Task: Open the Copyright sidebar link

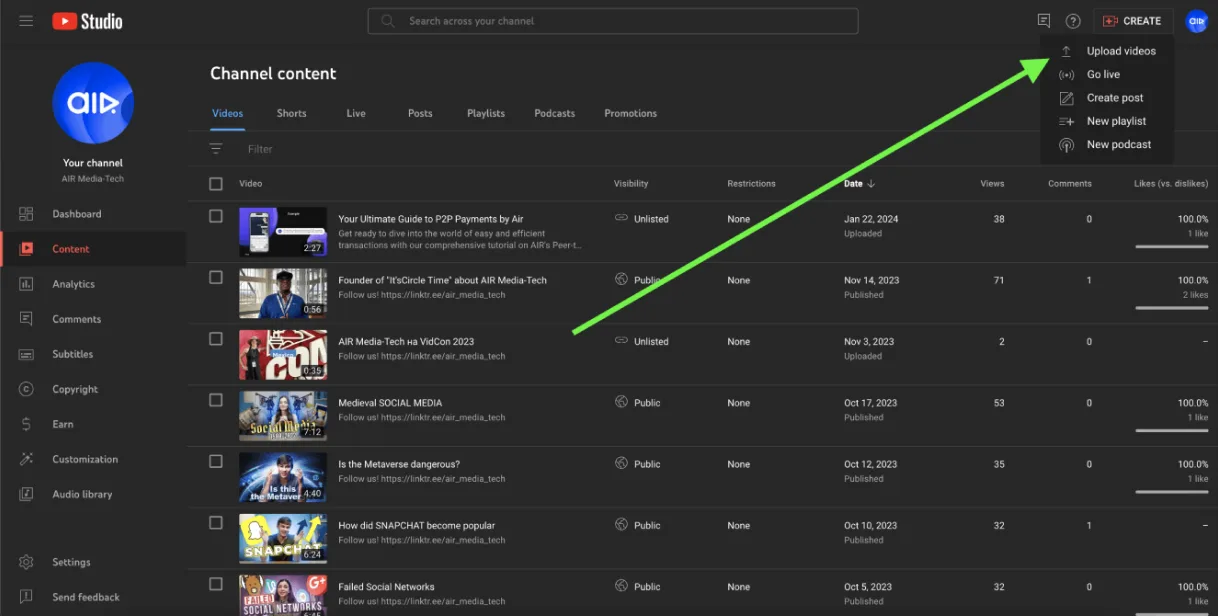Action: tap(93, 389)
